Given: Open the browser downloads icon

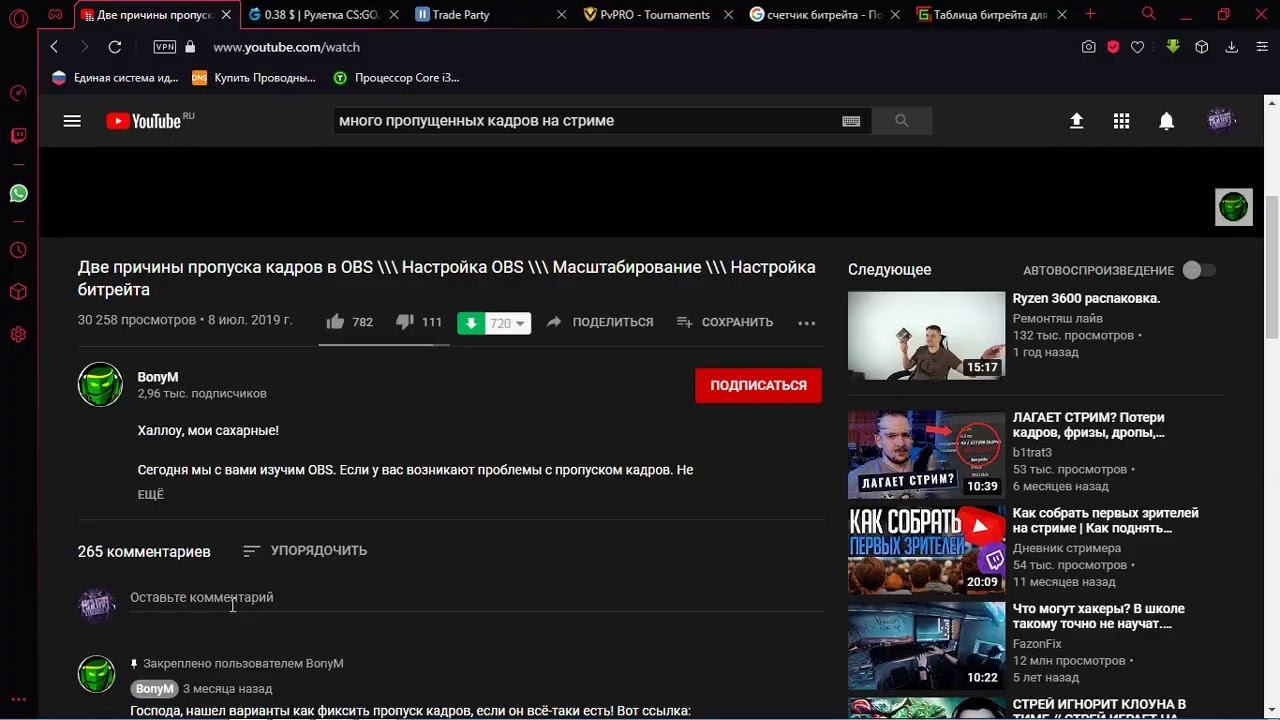Looking at the screenshot, I should click(1232, 47).
